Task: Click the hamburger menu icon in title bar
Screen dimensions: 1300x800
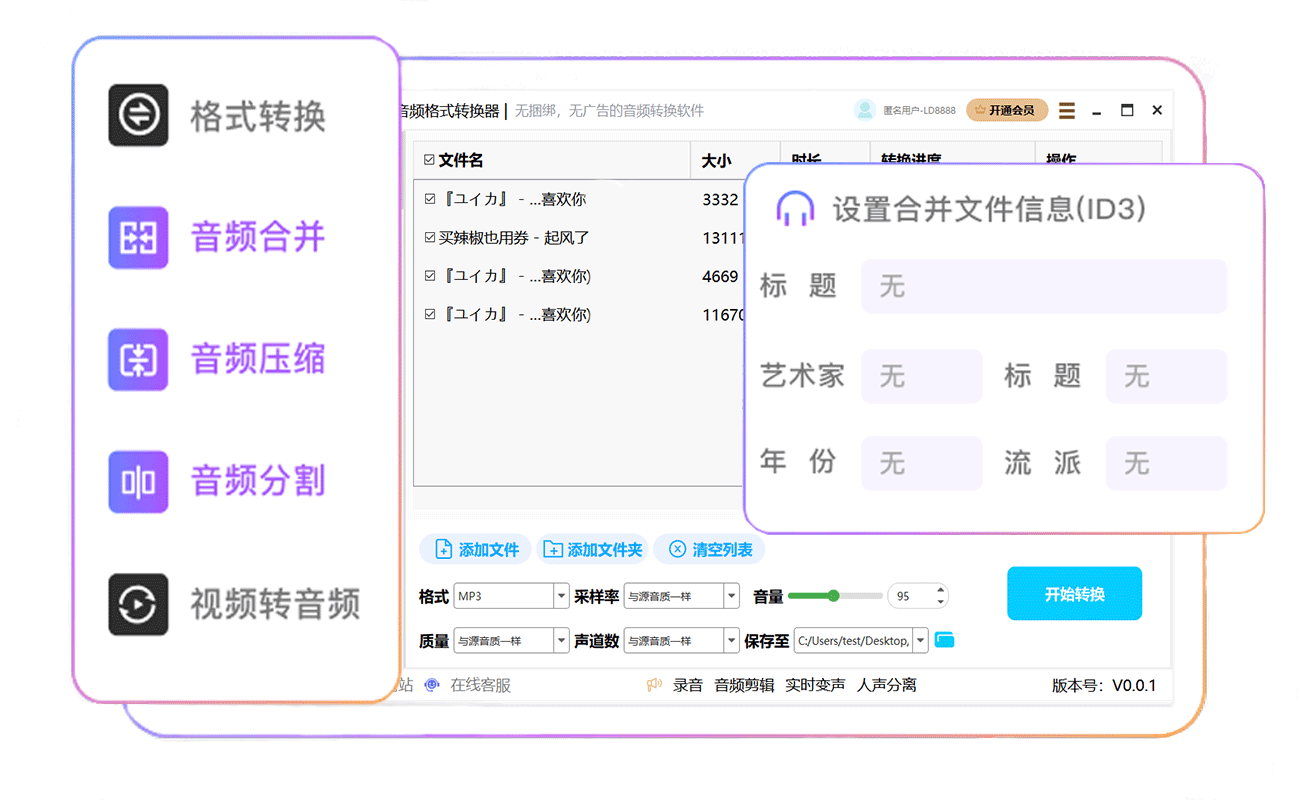Action: point(1067,110)
